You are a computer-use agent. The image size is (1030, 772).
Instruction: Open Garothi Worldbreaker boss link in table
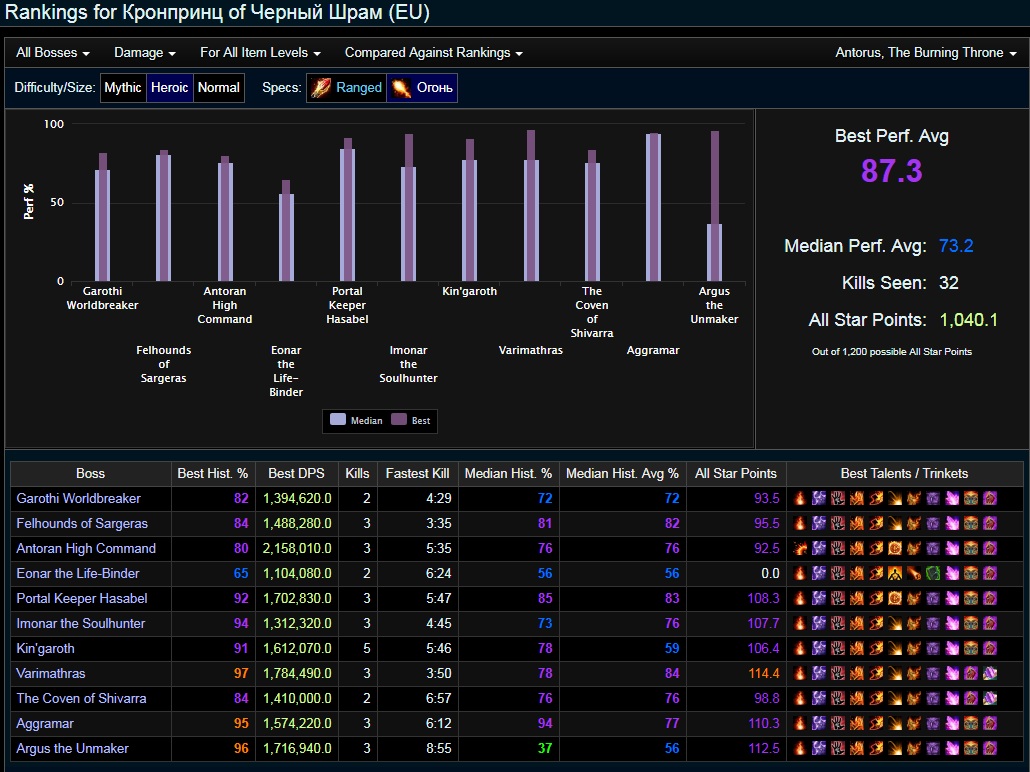[78, 499]
